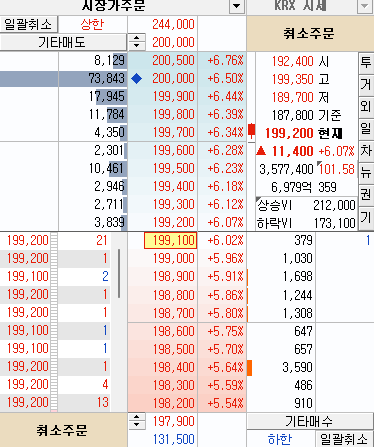This screenshot has height=447, width=374.
Task: Click the 3,590 bid volume
Action: click(297, 367)
